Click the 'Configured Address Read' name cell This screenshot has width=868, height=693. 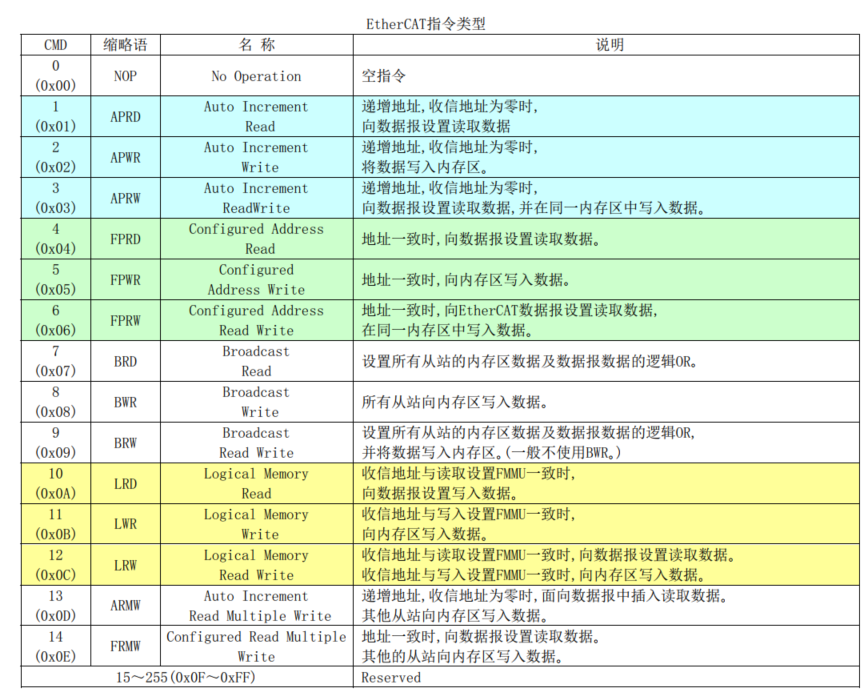[257, 239]
